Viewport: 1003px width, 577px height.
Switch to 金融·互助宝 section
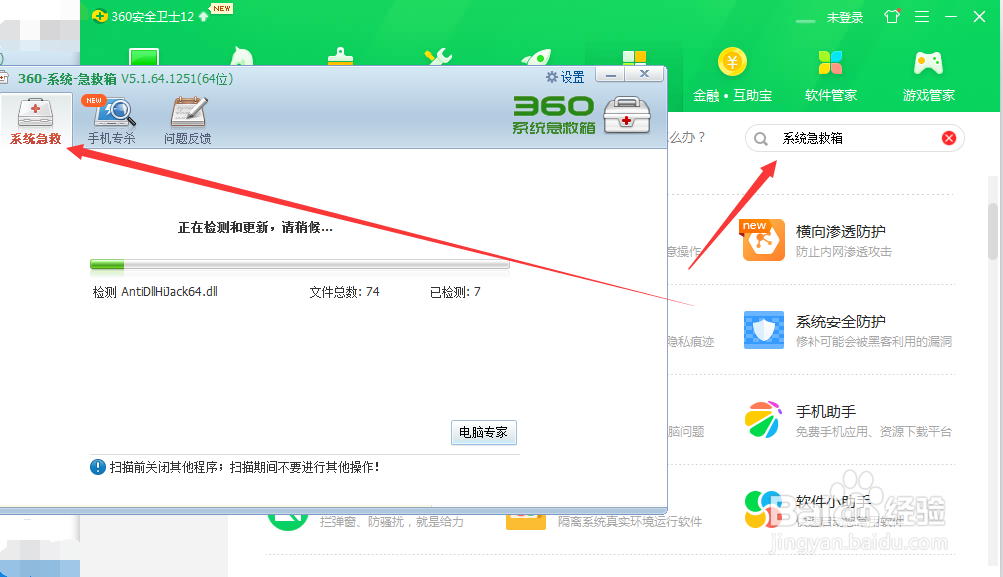click(733, 75)
